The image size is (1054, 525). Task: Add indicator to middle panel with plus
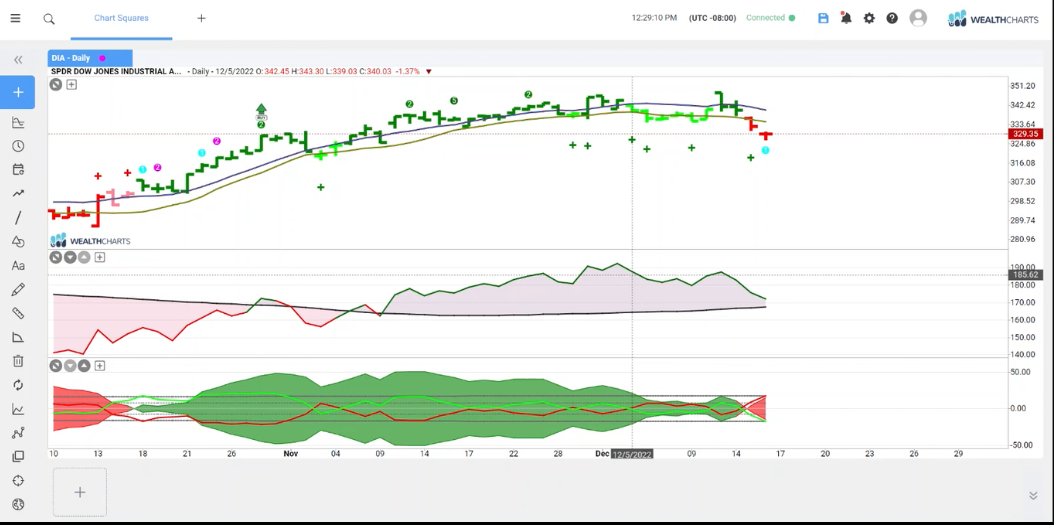pyautogui.click(x=99, y=257)
